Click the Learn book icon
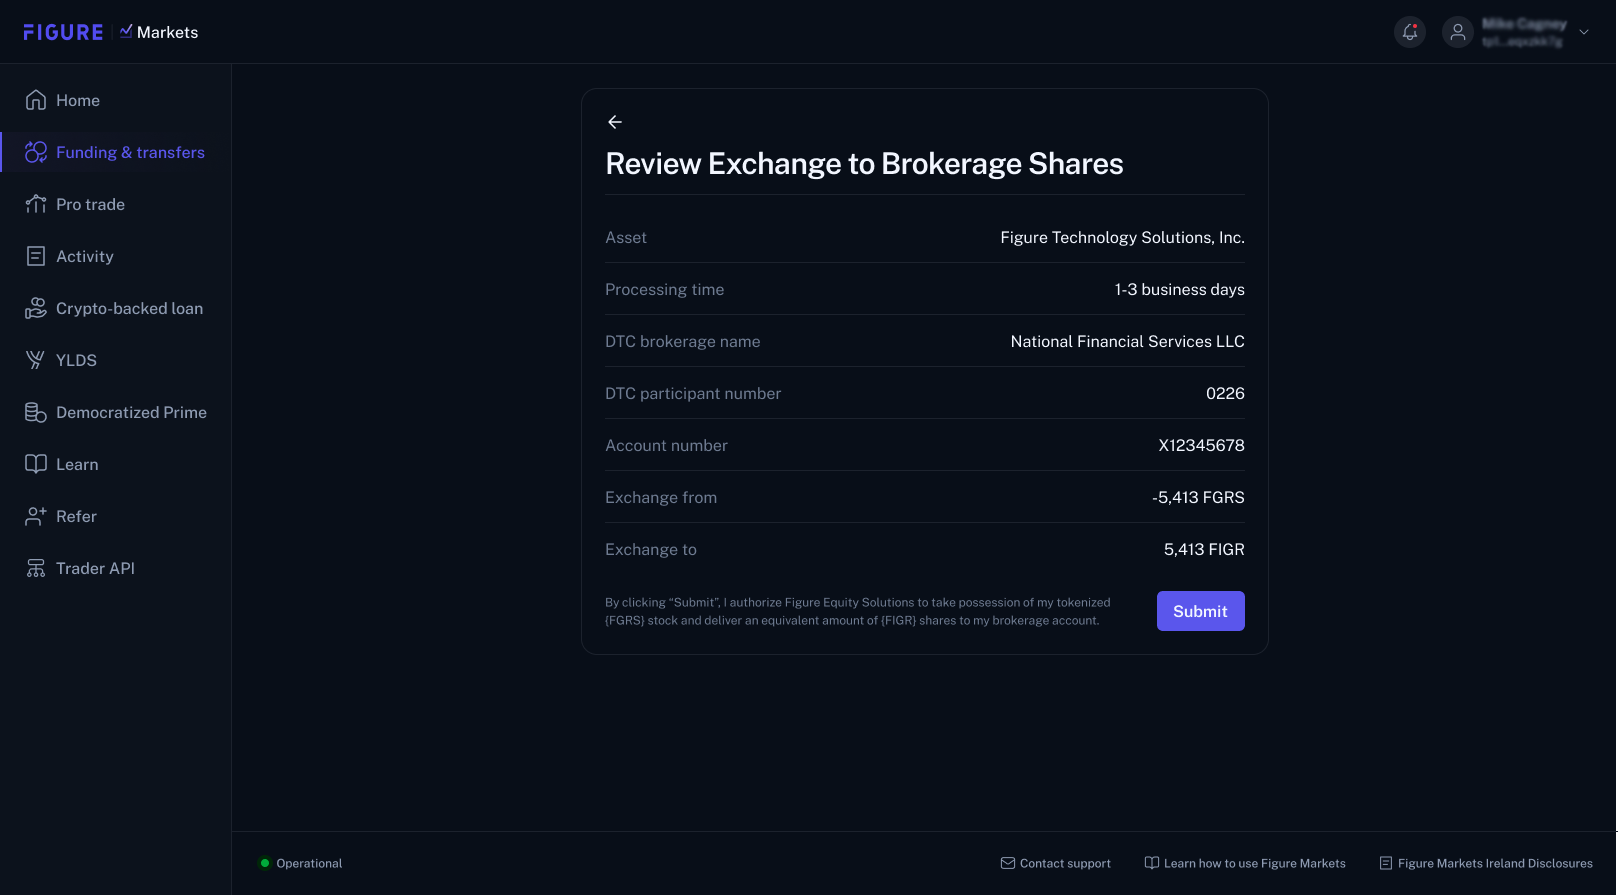Viewport: 1618px width, 895px height. pos(36,464)
